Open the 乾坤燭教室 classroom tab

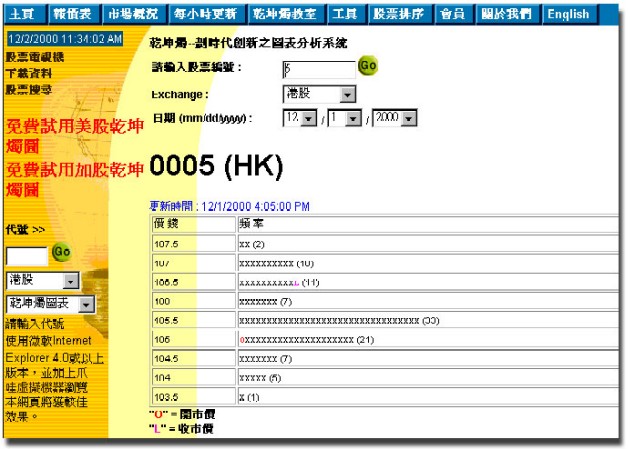[283, 14]
